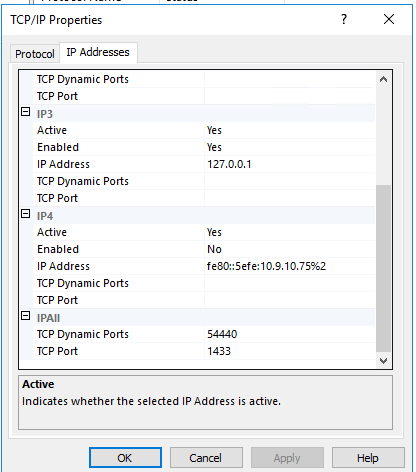Collapse the IP4 section
This screenshot has height=472, width=416.
[x=26, y=214]
